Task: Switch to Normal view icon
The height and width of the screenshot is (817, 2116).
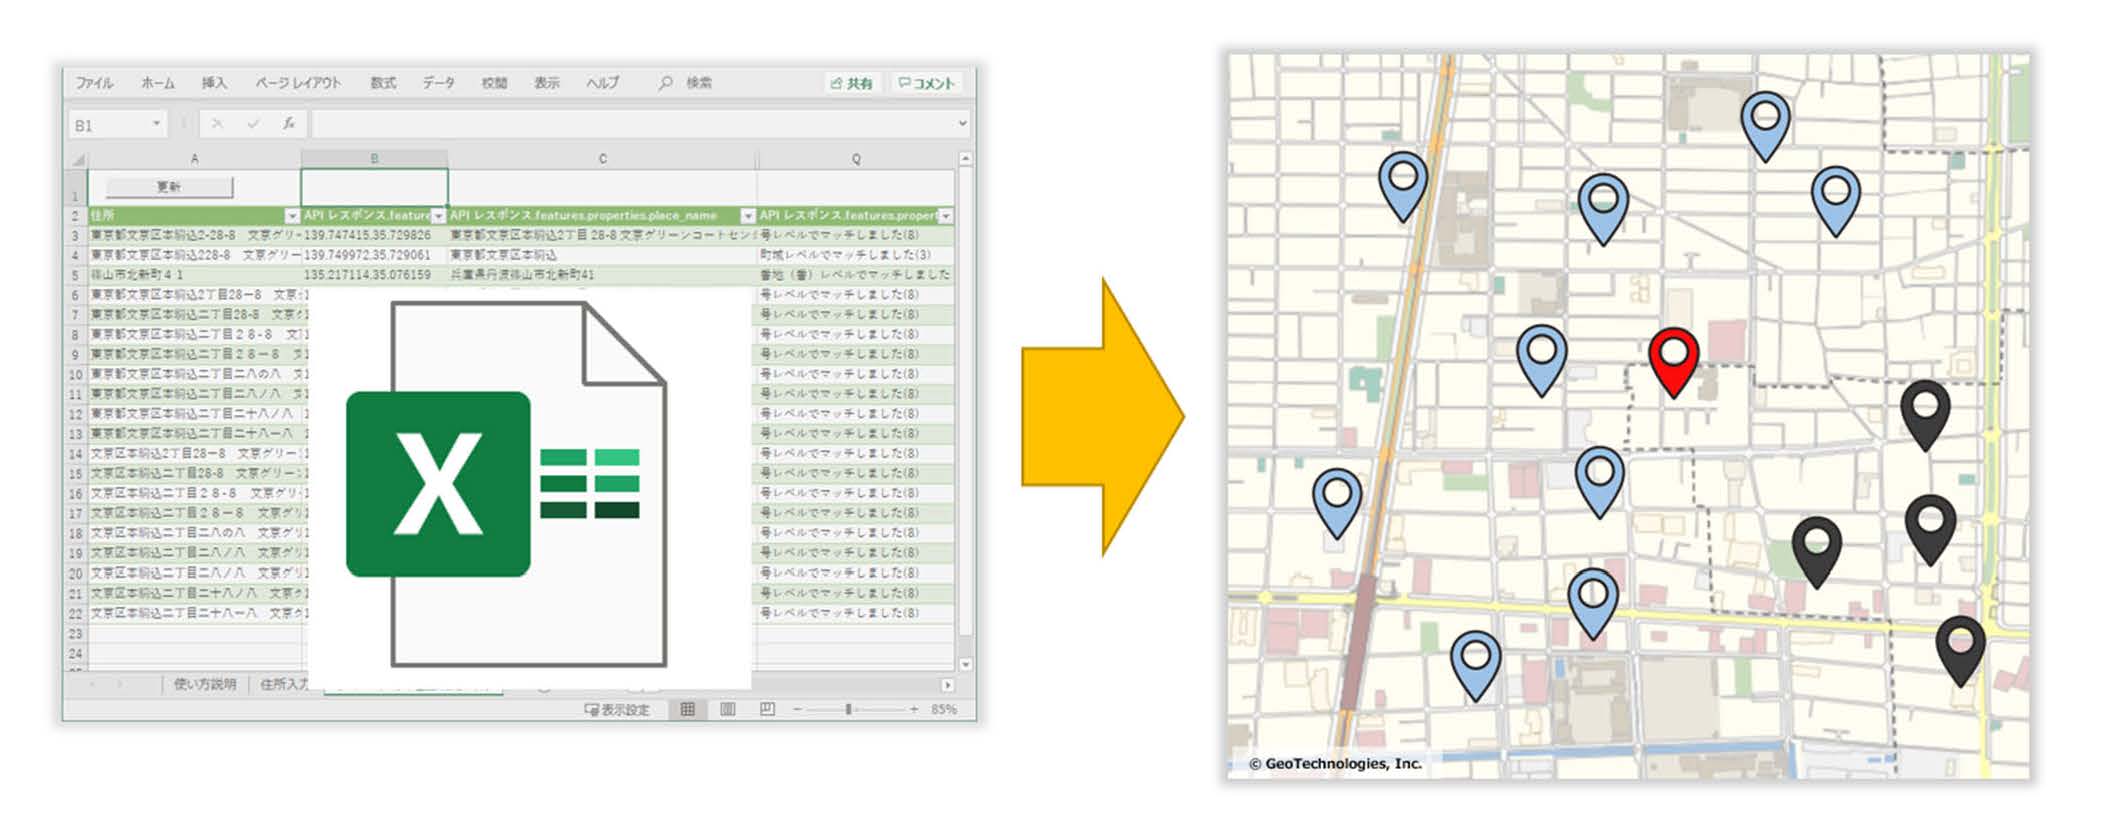Action: pyautogui.click(x=687, y=710)
